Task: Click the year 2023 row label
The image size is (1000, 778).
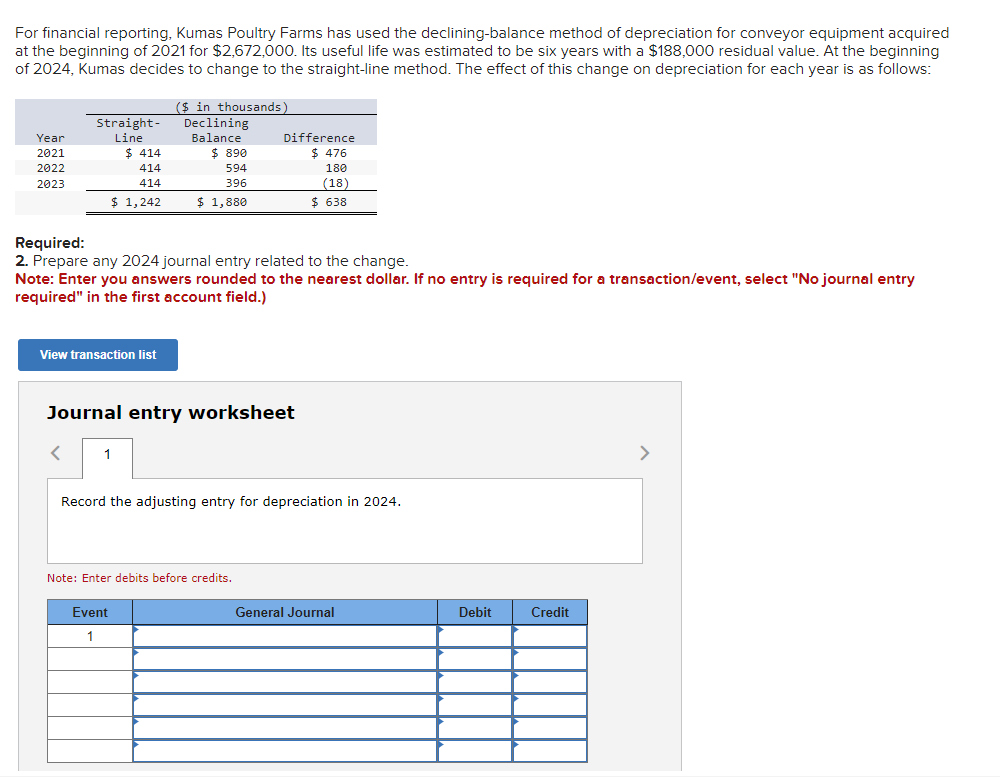Action: (x=50, y=184)
